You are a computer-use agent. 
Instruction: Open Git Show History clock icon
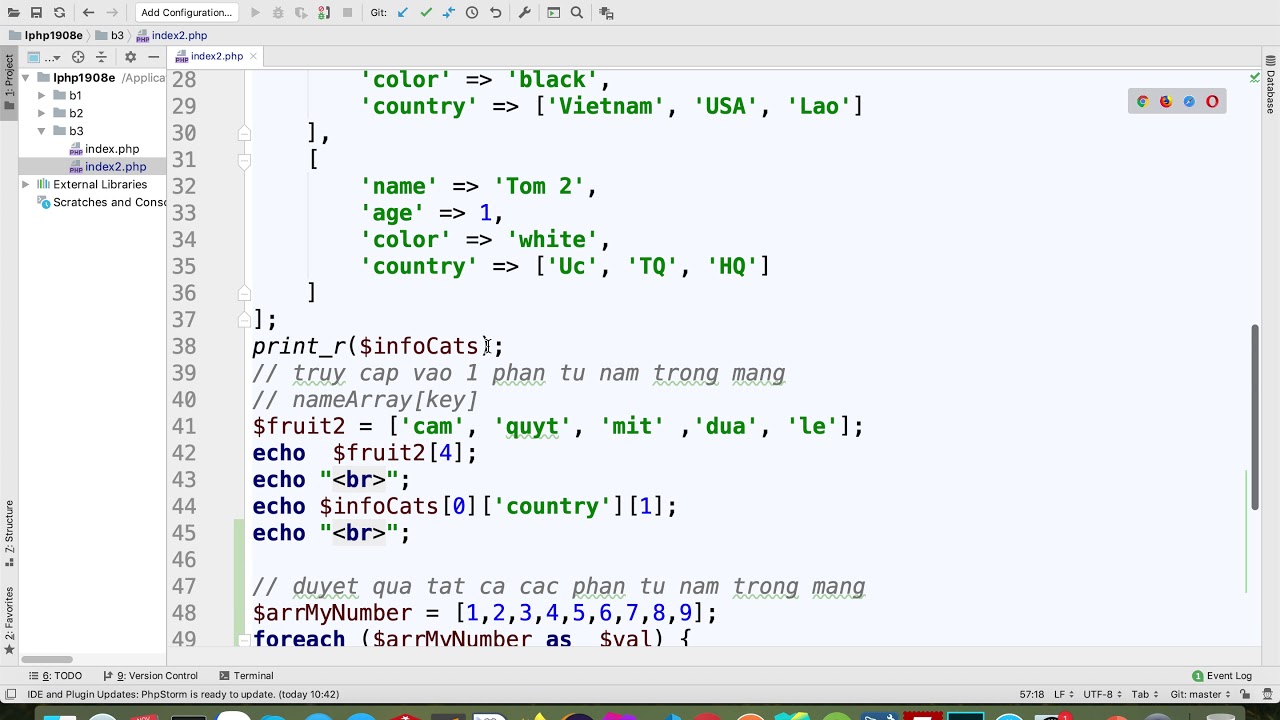[x=472, y=13]
